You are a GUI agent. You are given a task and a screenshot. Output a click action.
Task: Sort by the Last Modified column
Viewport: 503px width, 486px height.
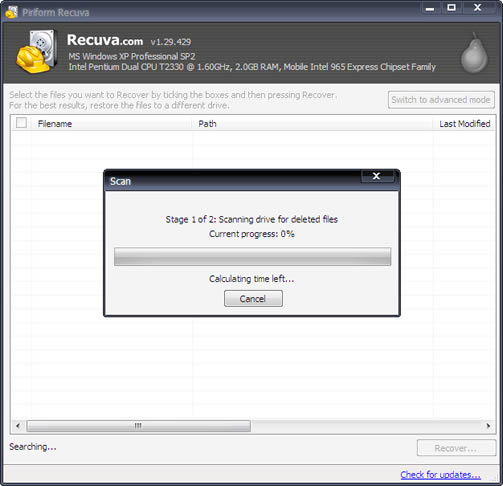click(465, 124)
